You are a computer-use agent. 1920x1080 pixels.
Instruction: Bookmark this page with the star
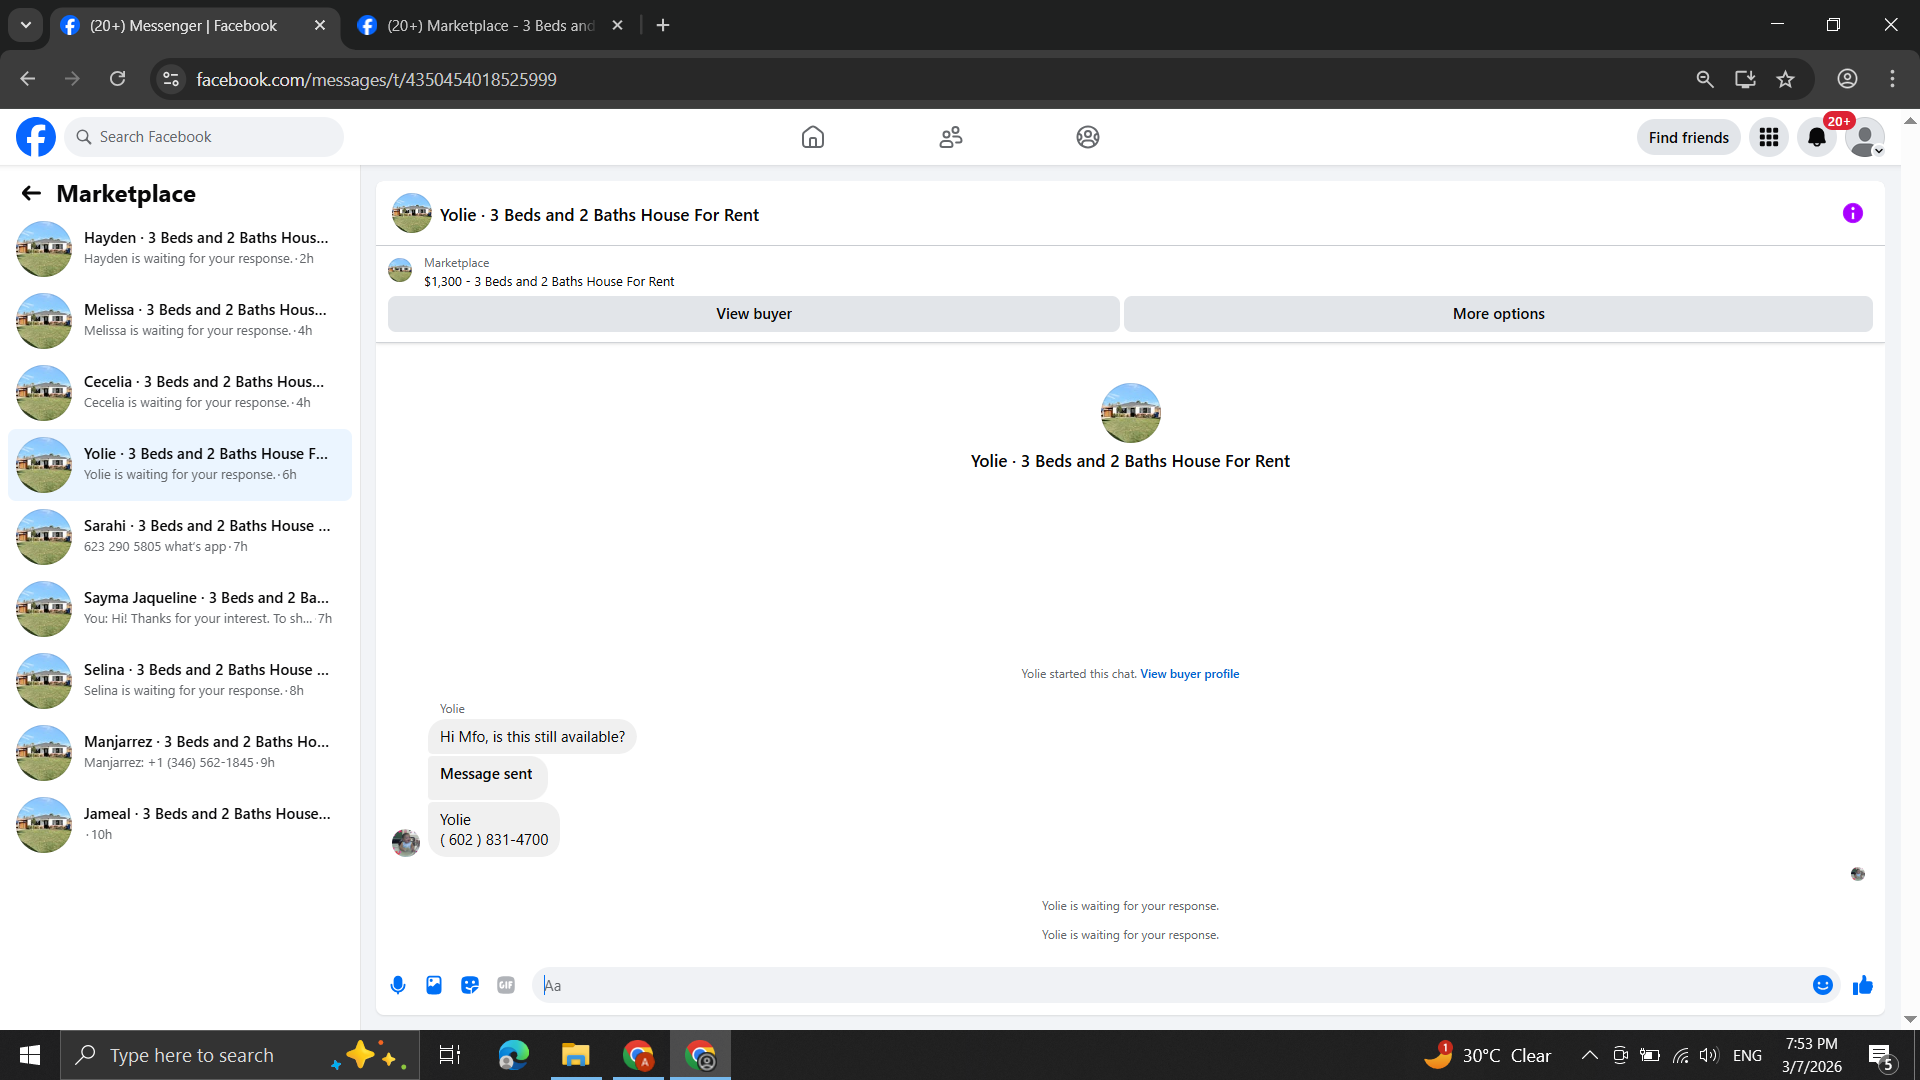tap(1786, 79)
